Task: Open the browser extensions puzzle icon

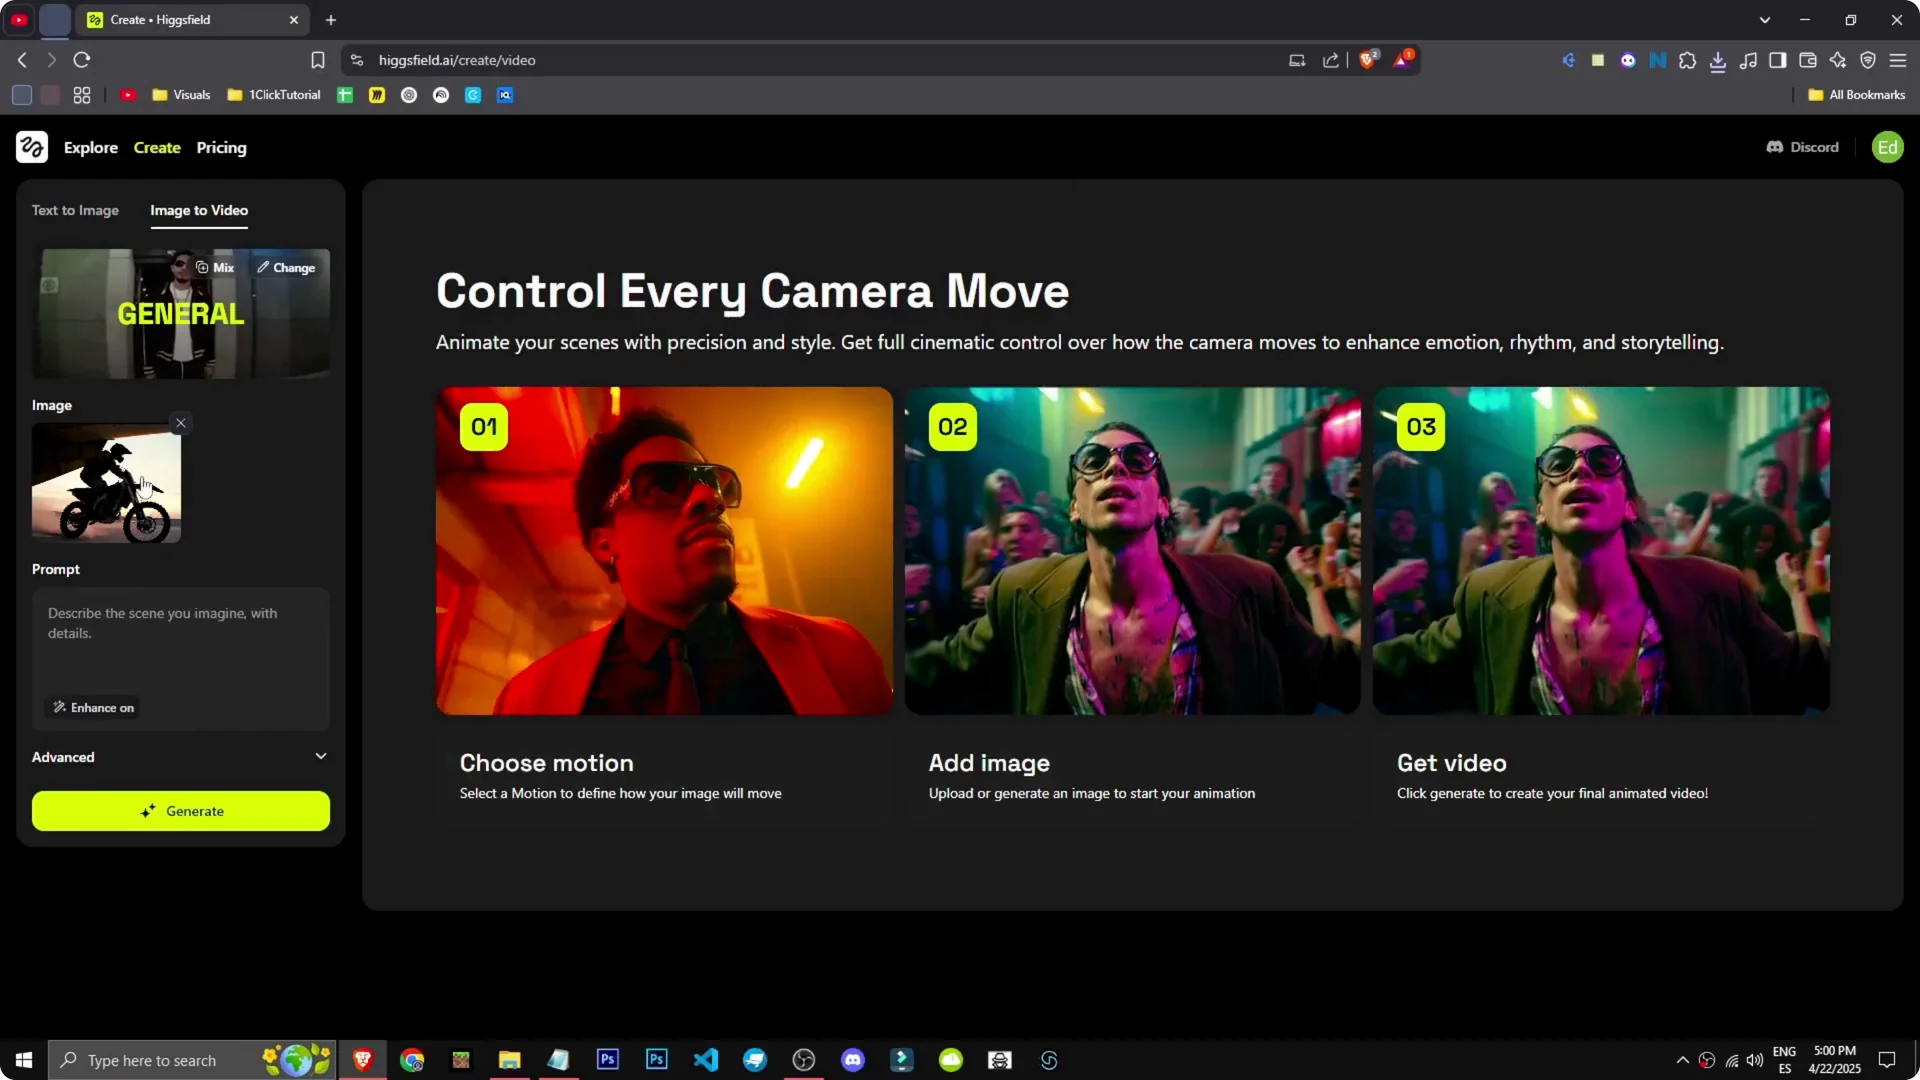Action: (1688, 60)
